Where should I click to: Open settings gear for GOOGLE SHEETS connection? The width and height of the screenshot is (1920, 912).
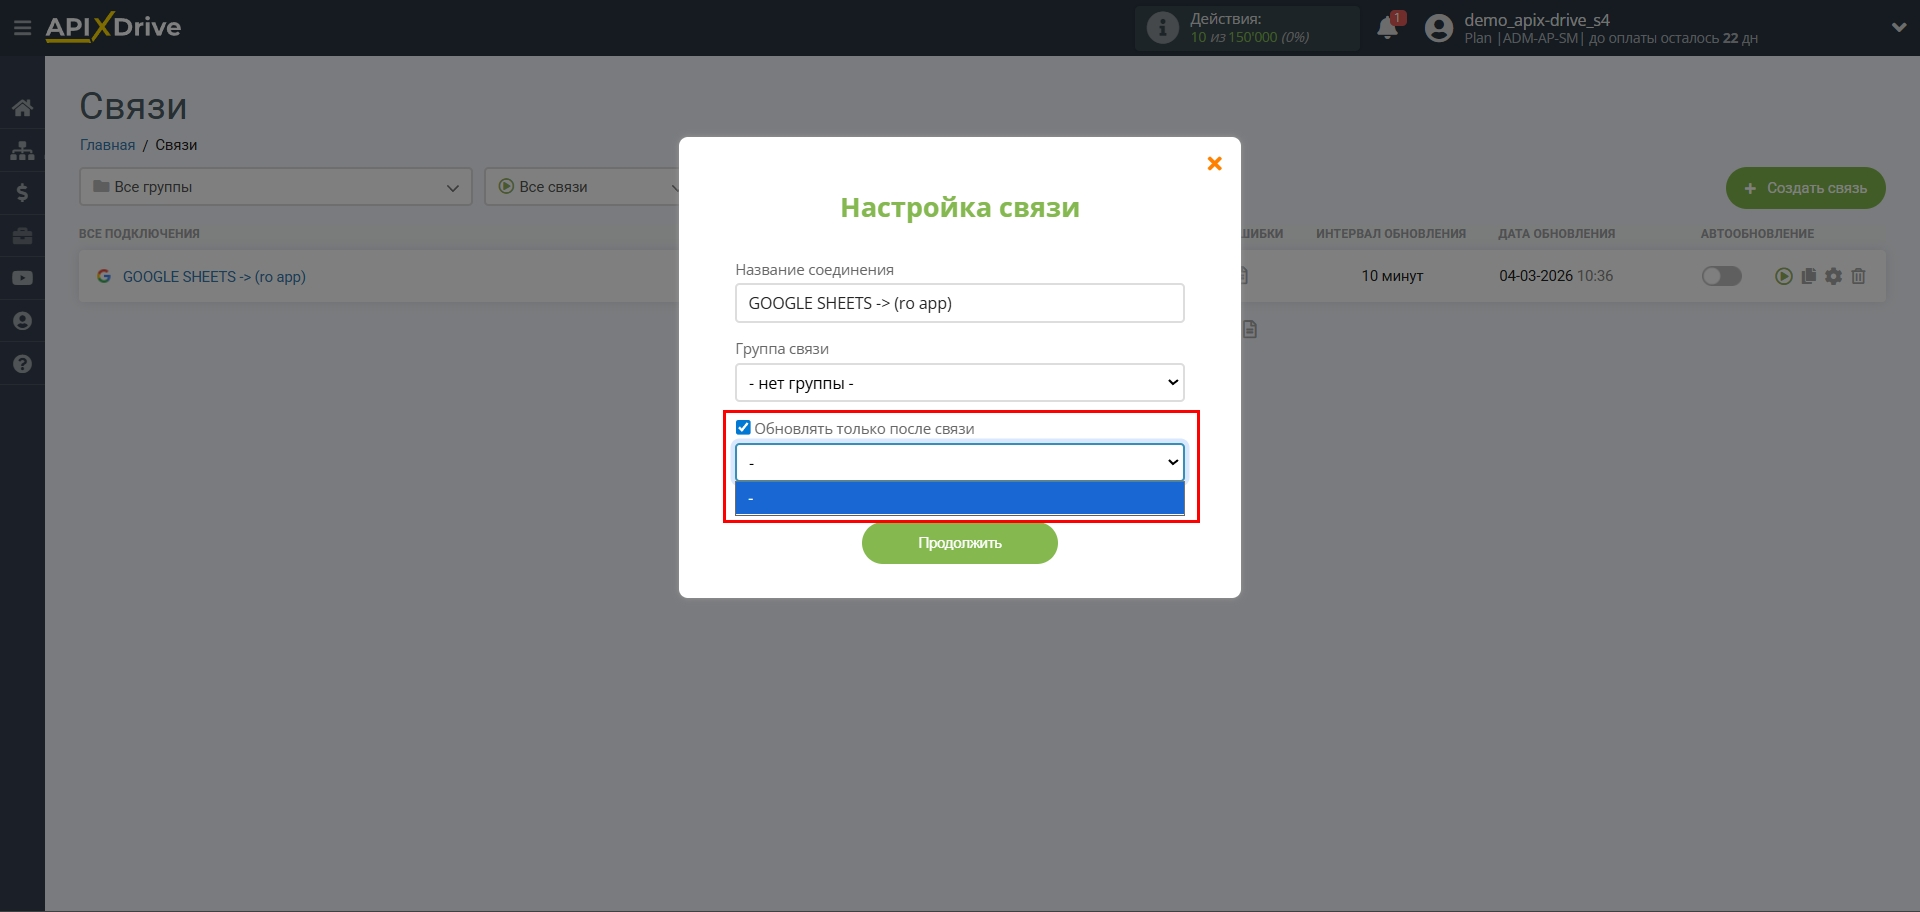tap(1834, 276)
